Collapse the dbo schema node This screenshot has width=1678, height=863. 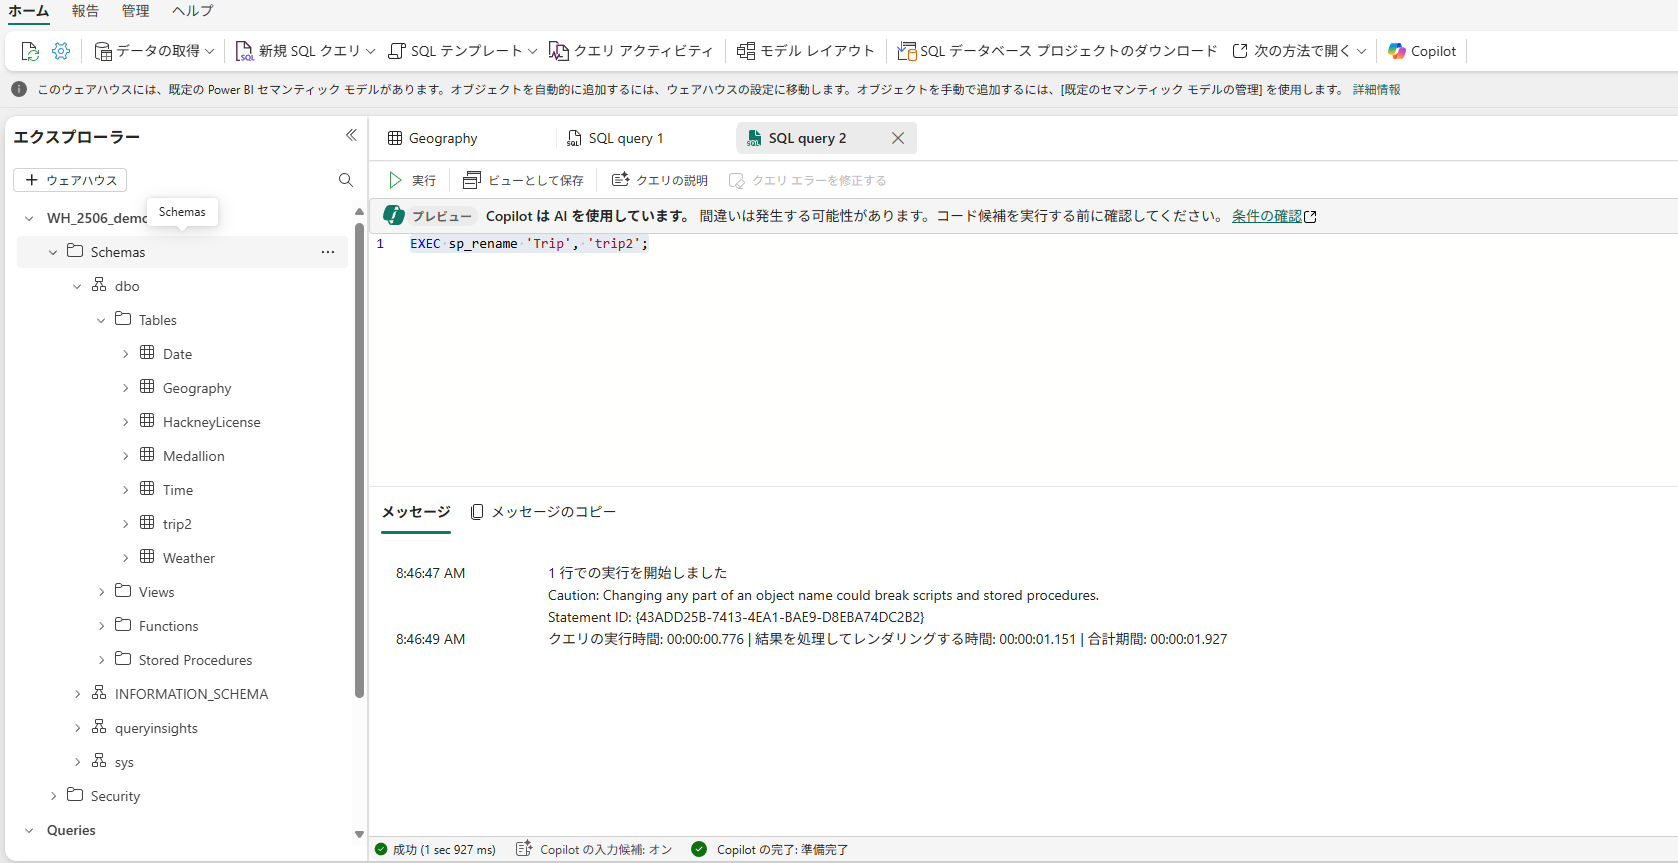(x=77, y=286)
